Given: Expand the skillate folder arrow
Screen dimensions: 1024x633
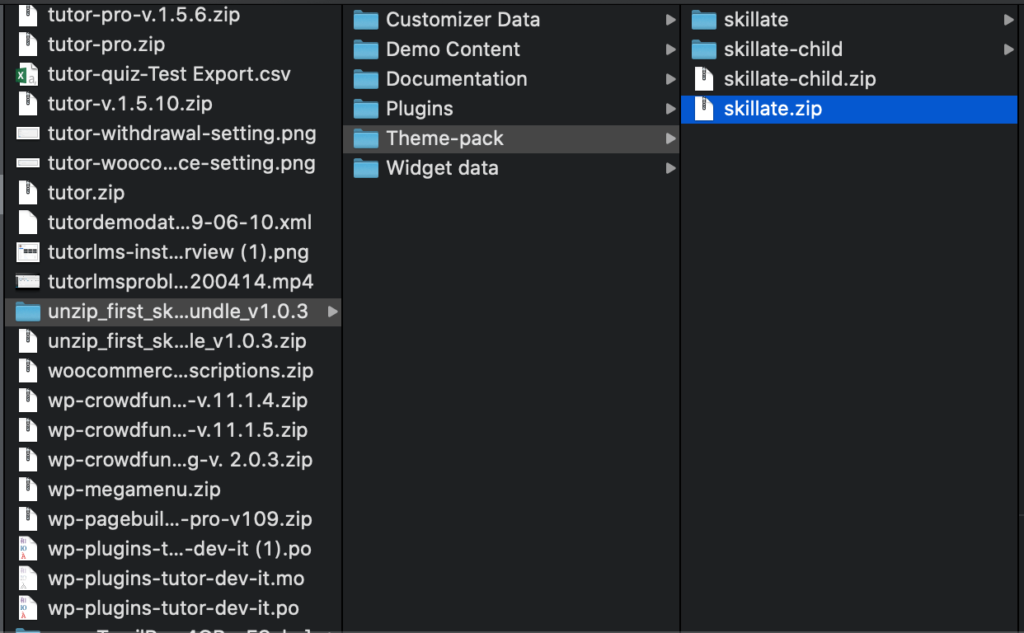Looking at the screenshot, I should click(x=1008, y=20).
